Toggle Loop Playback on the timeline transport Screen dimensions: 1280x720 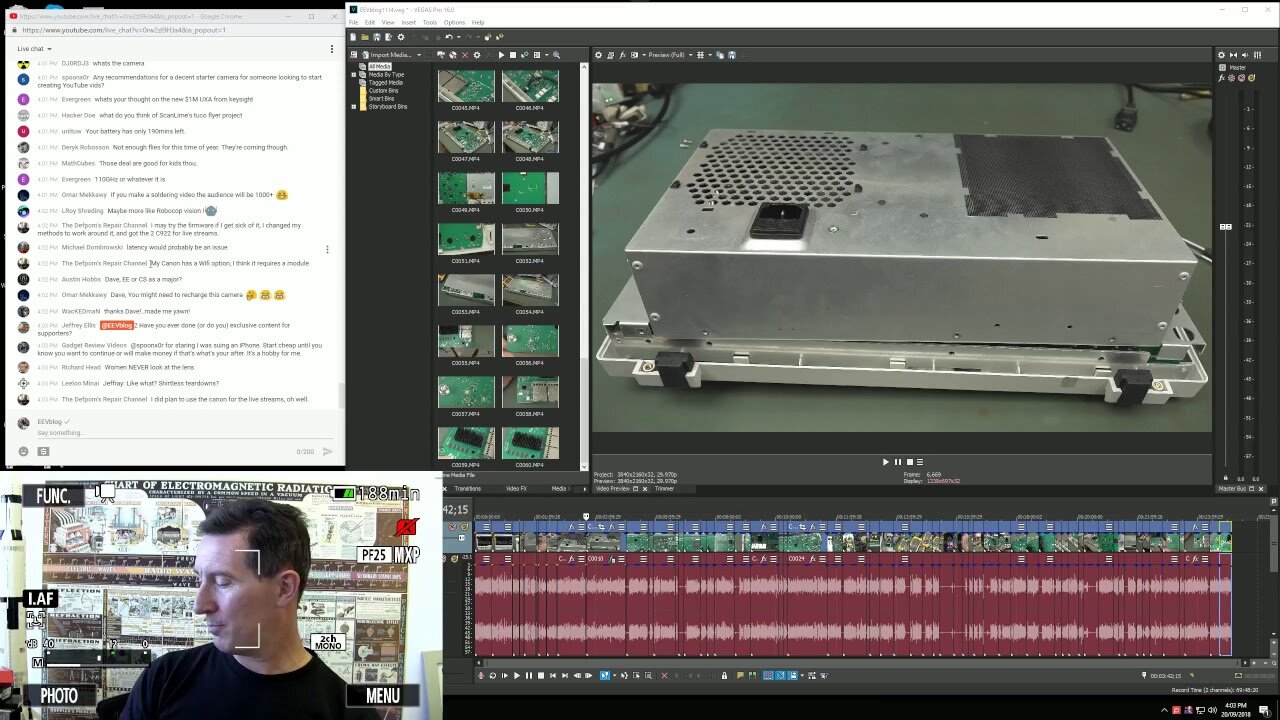pyautogui.click(x=492, y=675)
